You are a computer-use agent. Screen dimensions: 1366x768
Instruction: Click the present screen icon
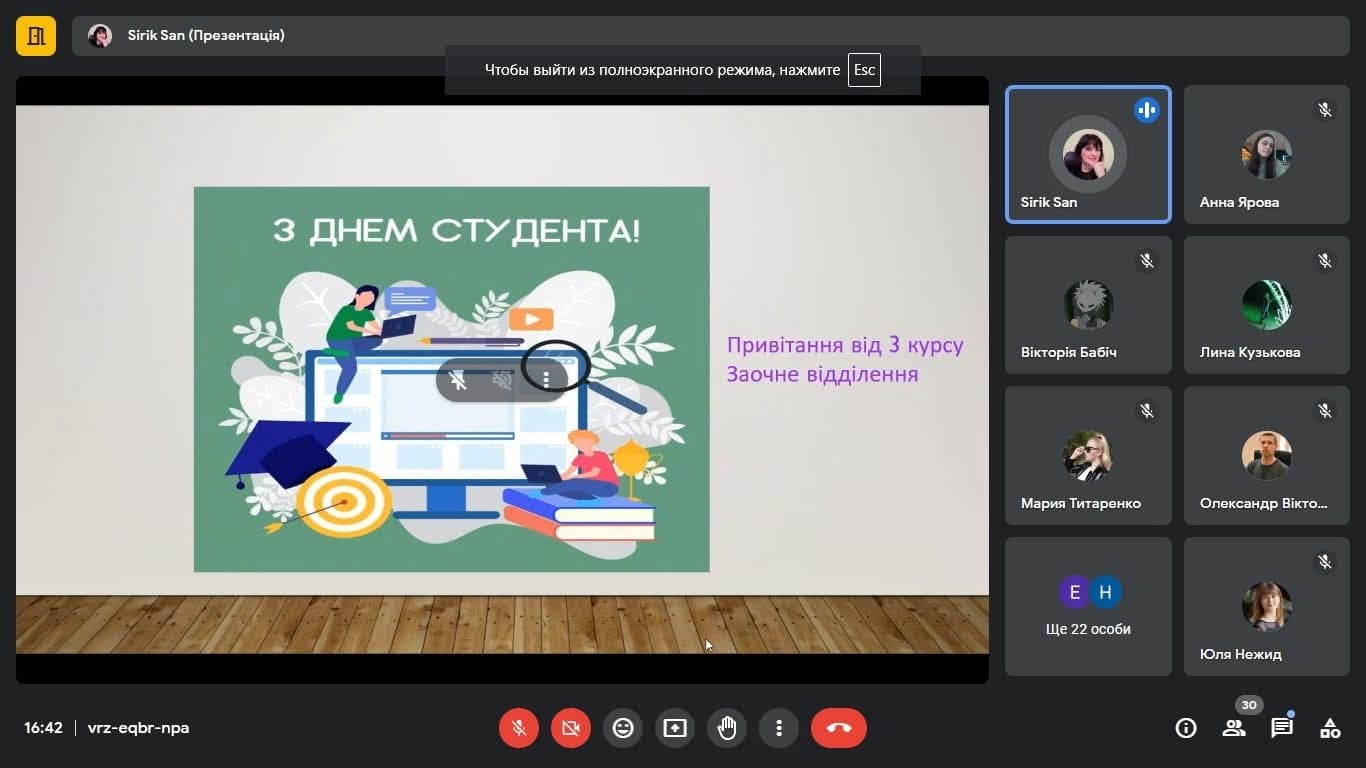(x=675, y=728)
